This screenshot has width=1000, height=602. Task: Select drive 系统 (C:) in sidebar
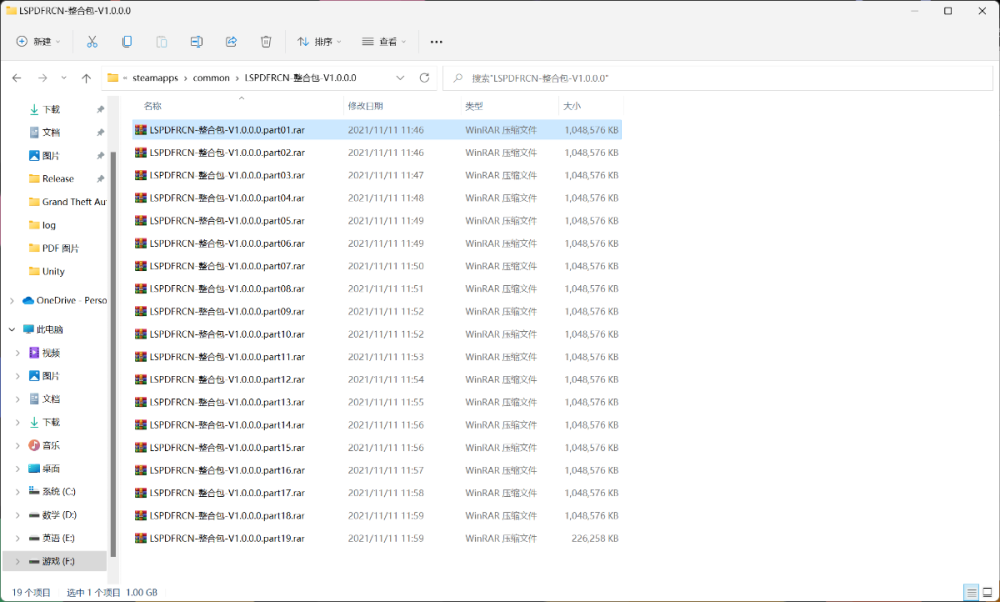coord(58,491)
